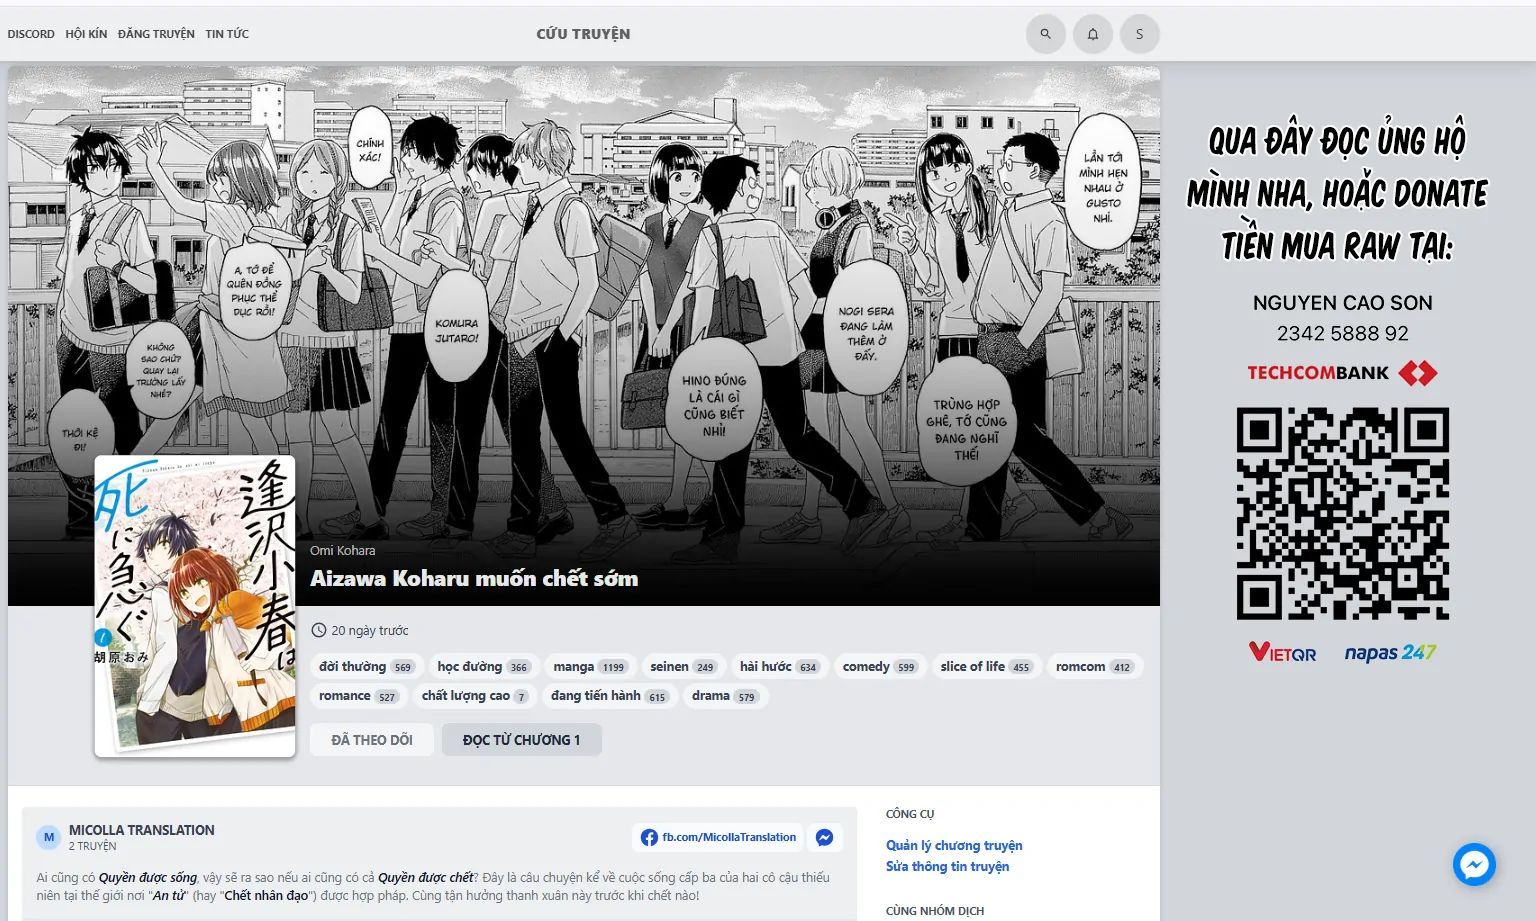Click the napas 247 logo
The width and height of the screenshot is (1536, 921).
tap(1389, 651)
